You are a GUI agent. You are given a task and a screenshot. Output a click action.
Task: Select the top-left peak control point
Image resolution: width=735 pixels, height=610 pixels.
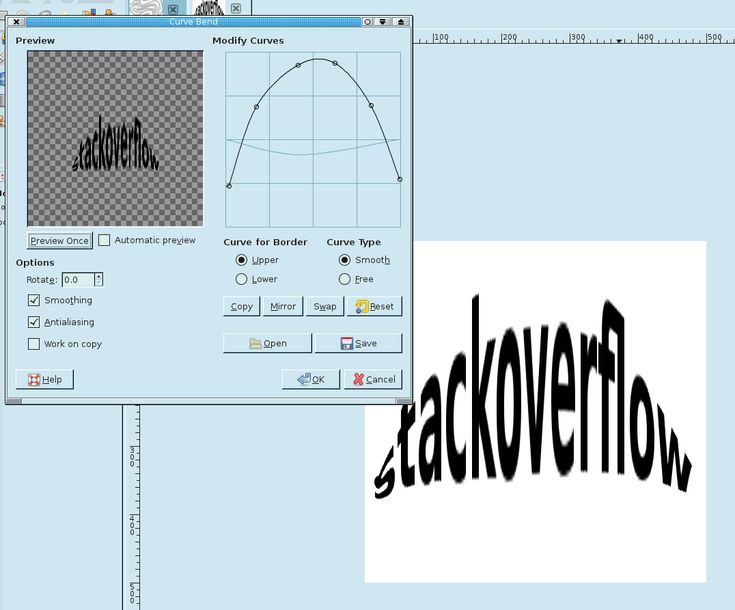(x=298, y=65)
